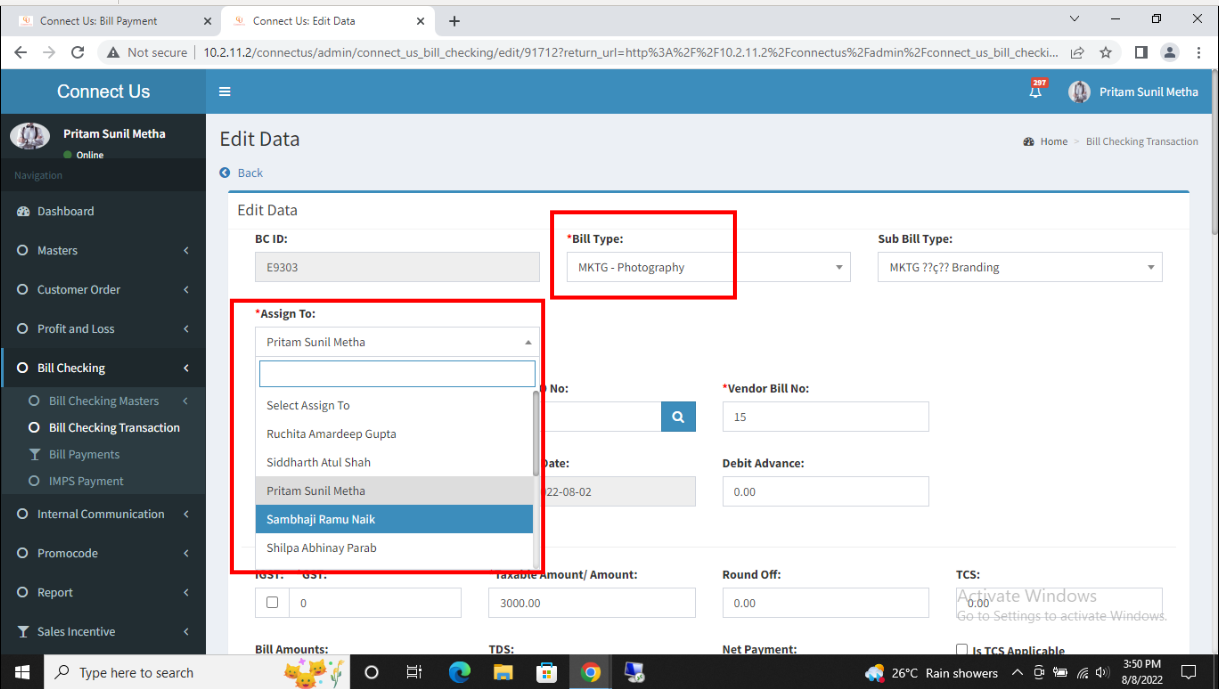The width and height of the screenshot is (1219, 689).
Task: Open Task View from taskbar
Action: coord(414,672)
